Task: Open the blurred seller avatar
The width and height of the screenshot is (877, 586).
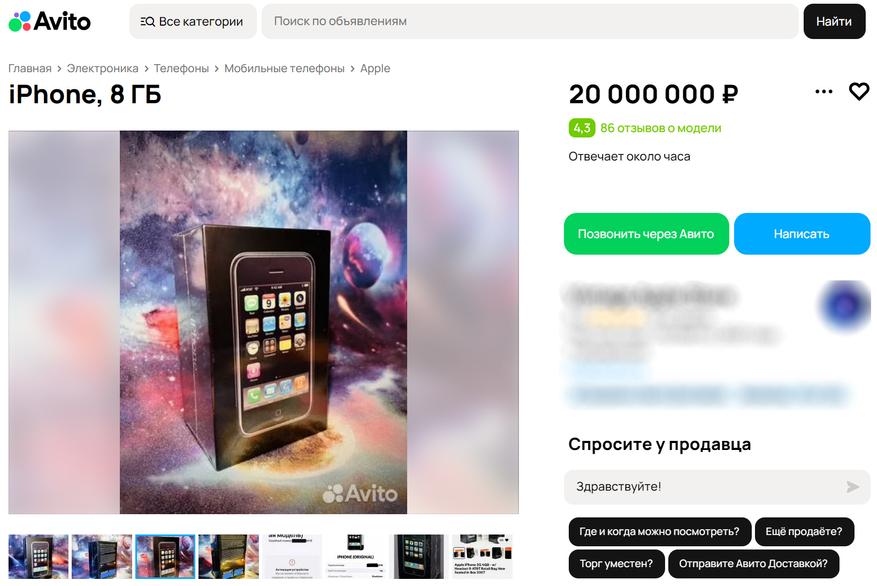Action: 845,305
